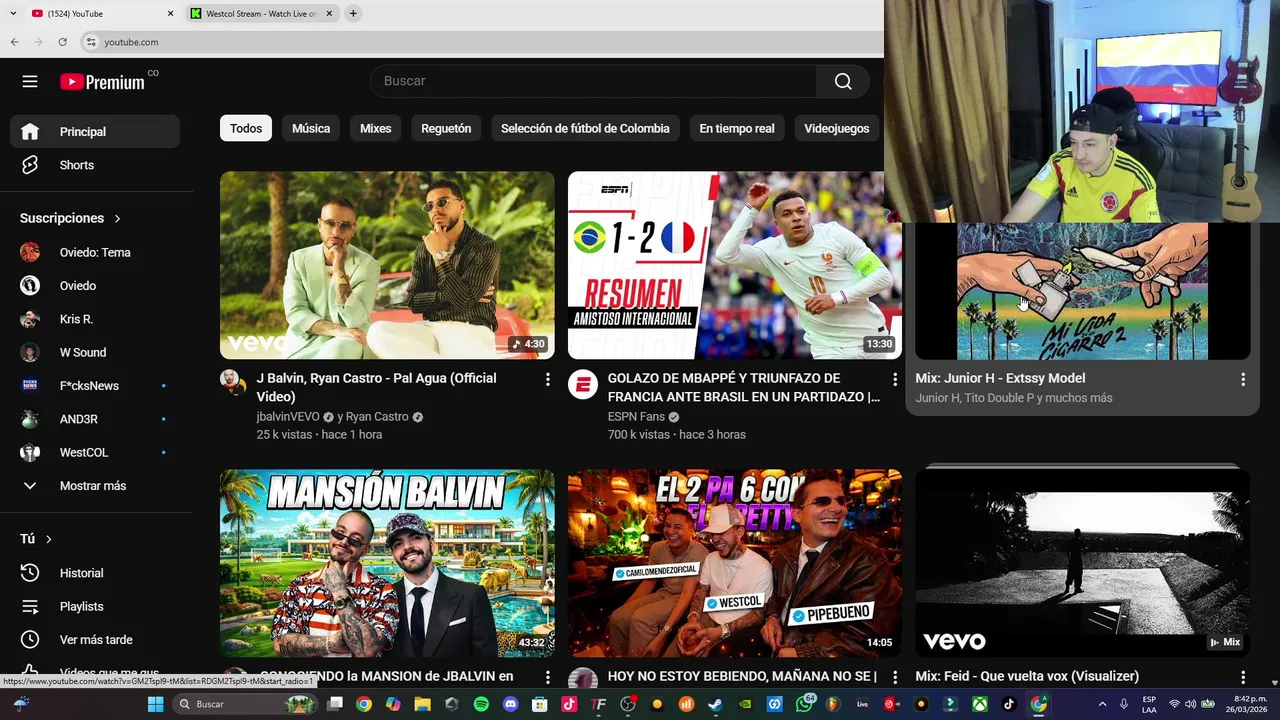
Task: Open Xbox app from the taskbar
Action: pos(980,704)
